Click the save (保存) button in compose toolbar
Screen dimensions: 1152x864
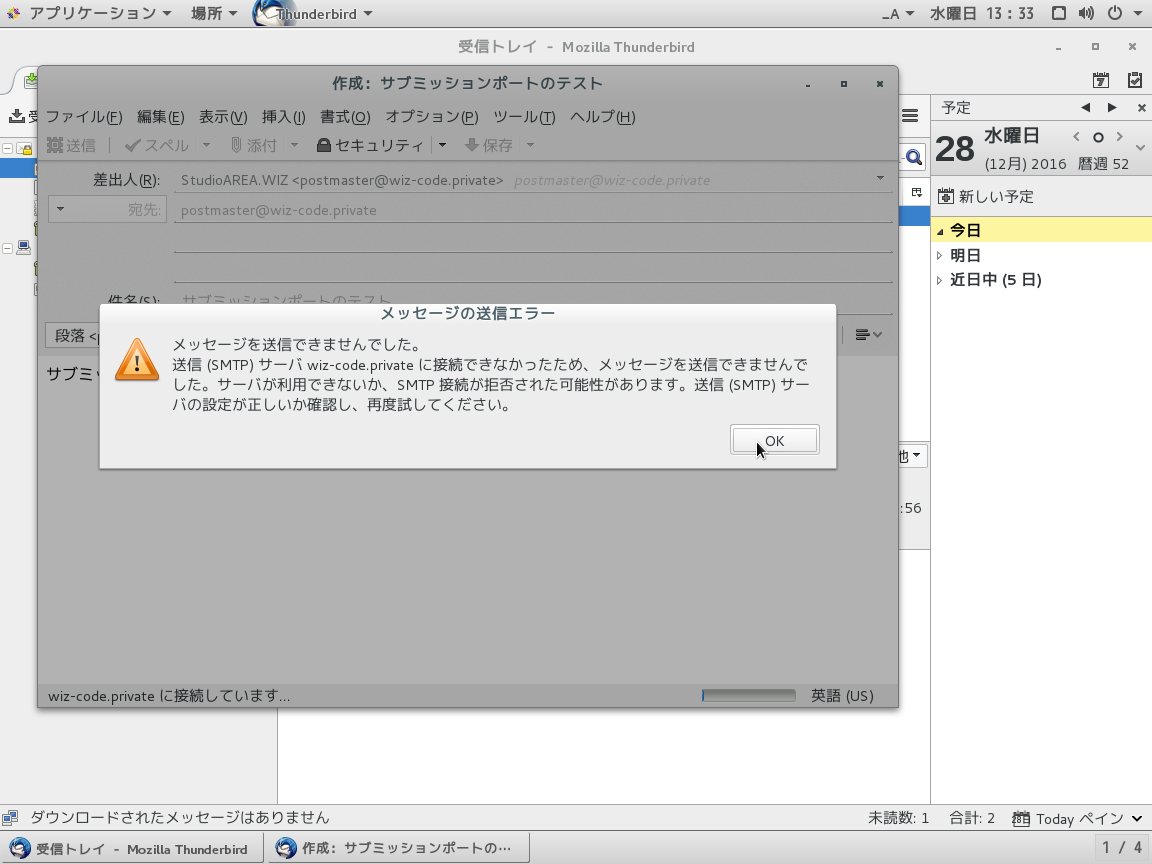489,145
